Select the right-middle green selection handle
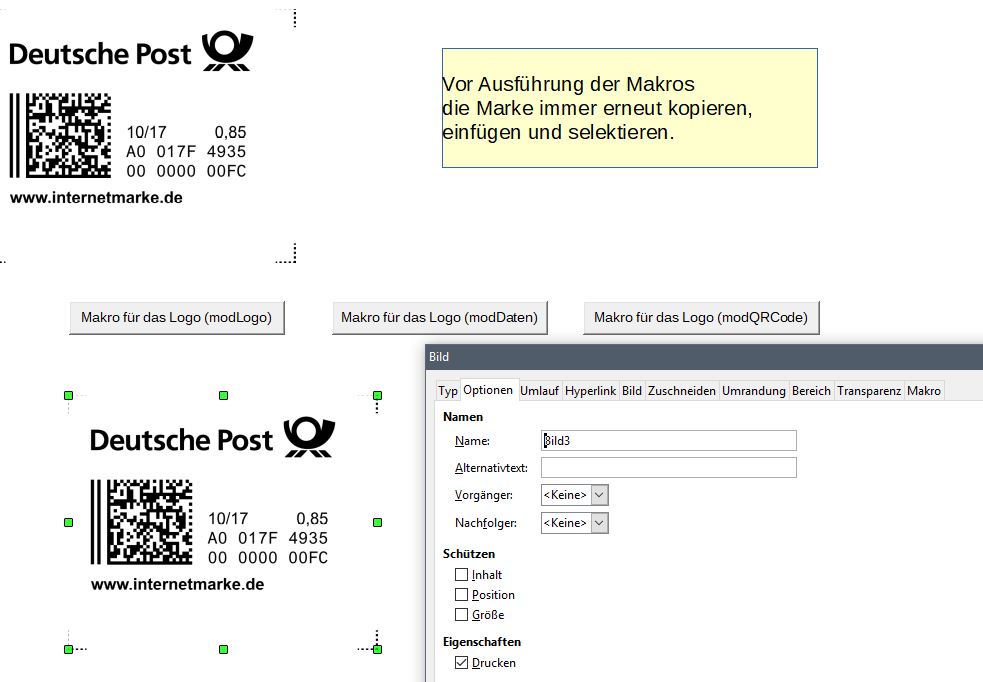The width and height of the screenshot is (983, 682). click(377, 522)
